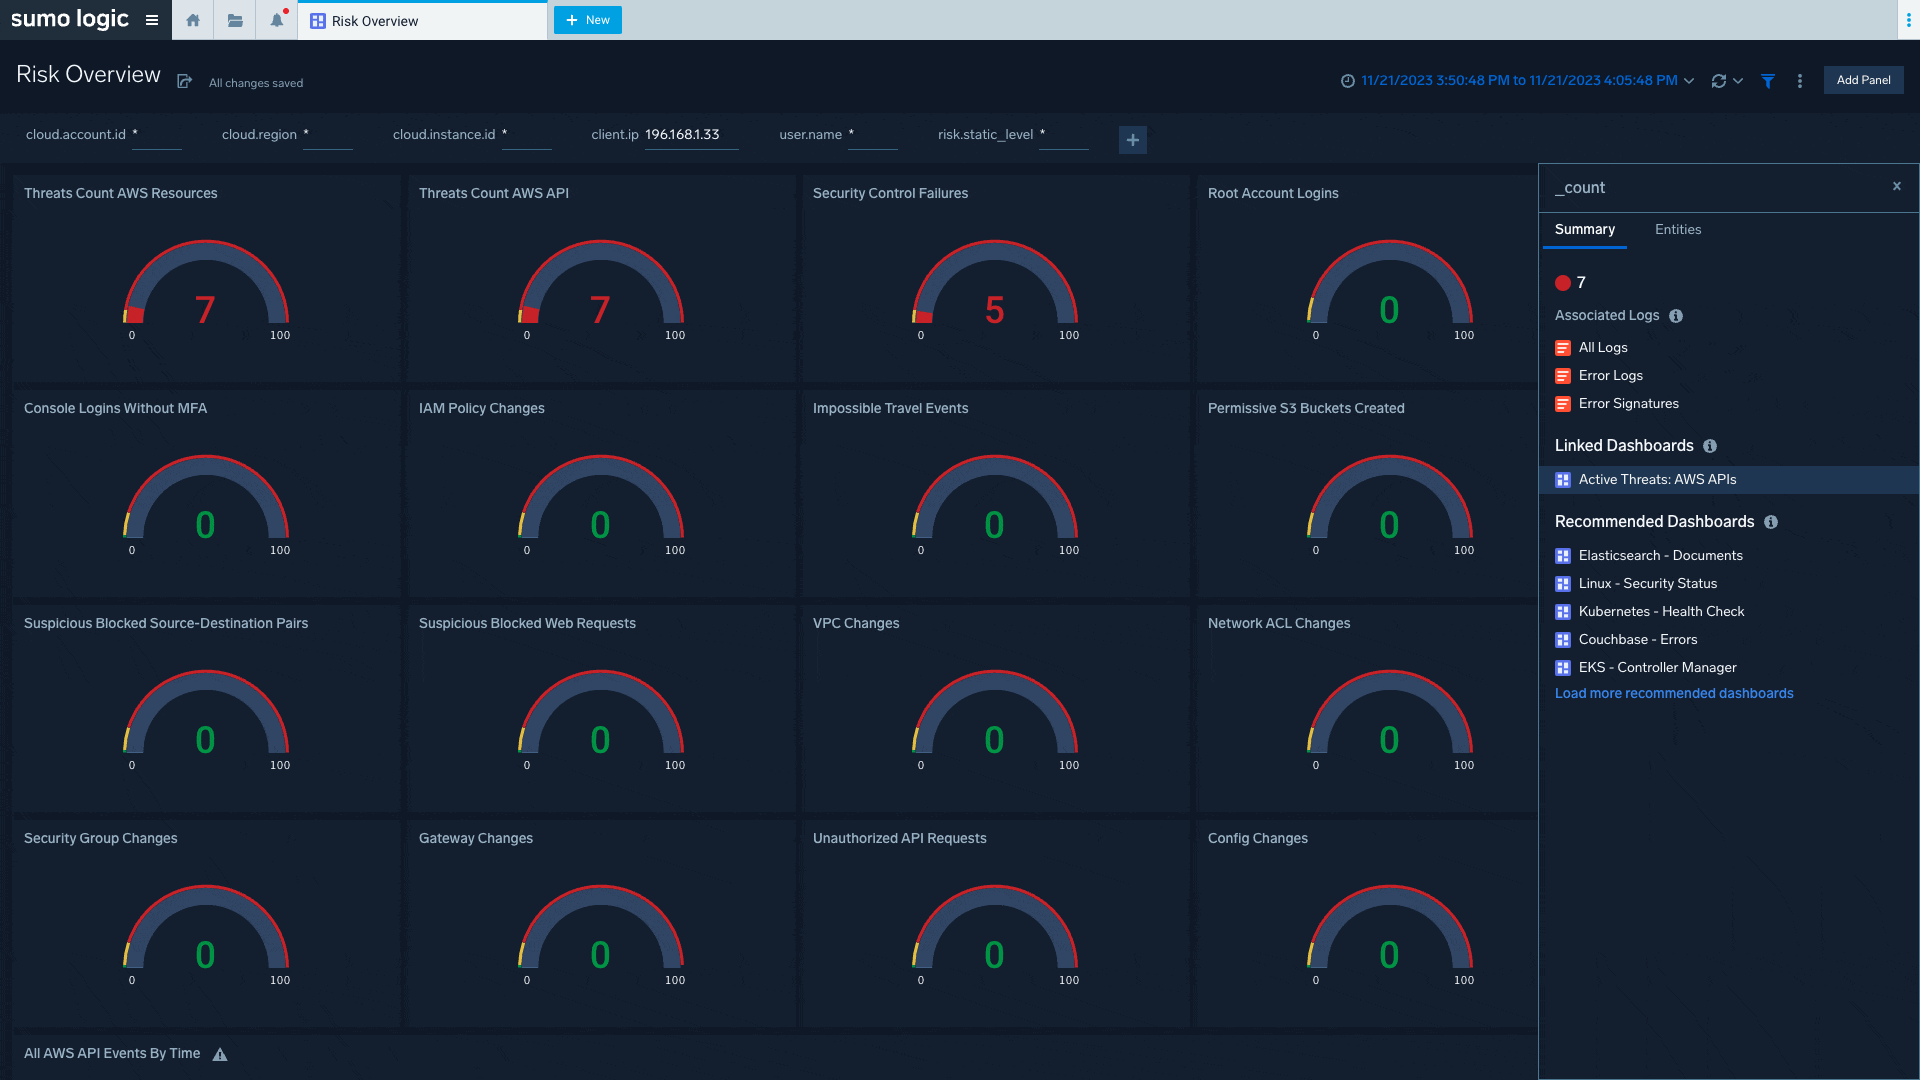The width and height of the screenshot is (1920, 1080).
Task: Click the IAM Policy Changes panel title
Action: click(481, 409)
